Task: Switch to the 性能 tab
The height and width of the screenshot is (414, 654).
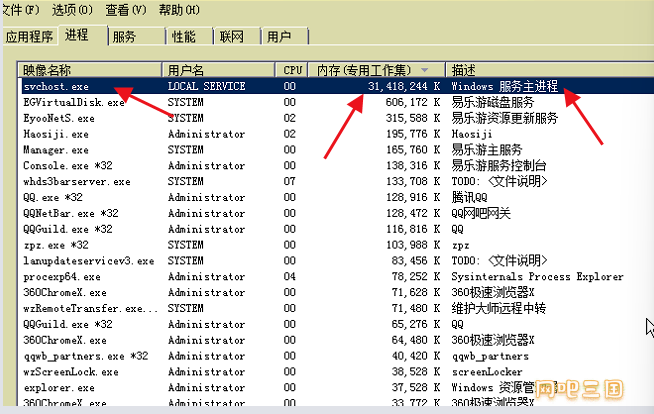Action: pyautogui.click(x=190, y=37)
